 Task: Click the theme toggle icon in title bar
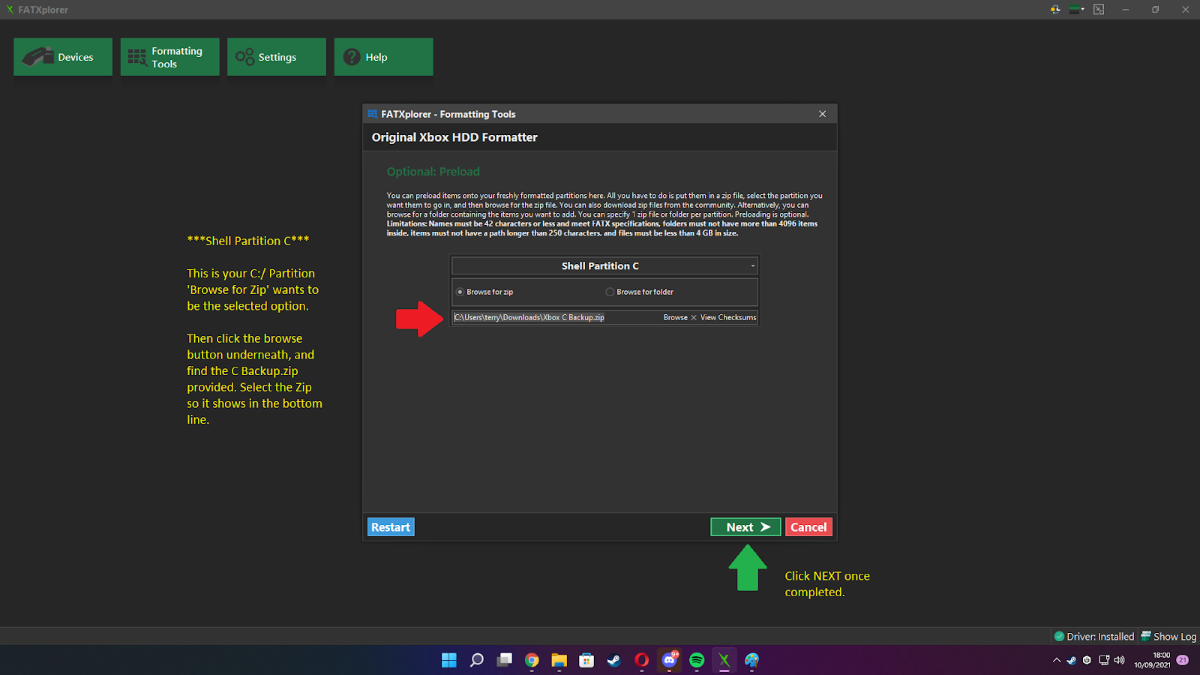1055,9
